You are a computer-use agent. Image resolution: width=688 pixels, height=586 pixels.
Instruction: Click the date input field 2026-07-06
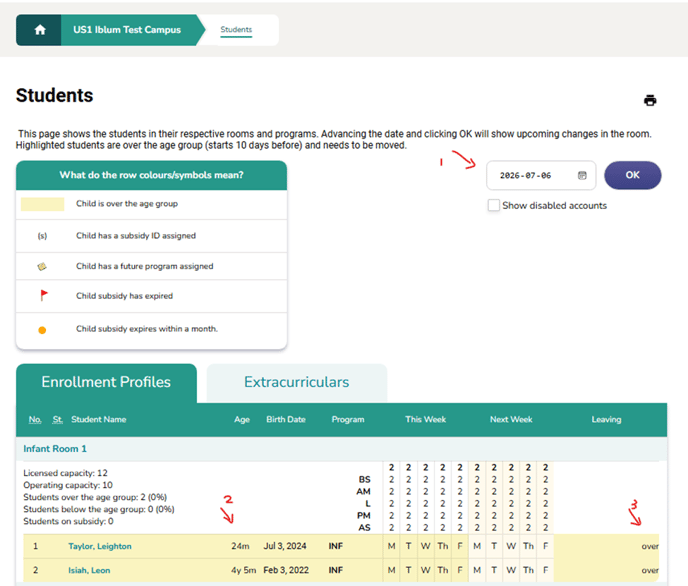point(528,175)
